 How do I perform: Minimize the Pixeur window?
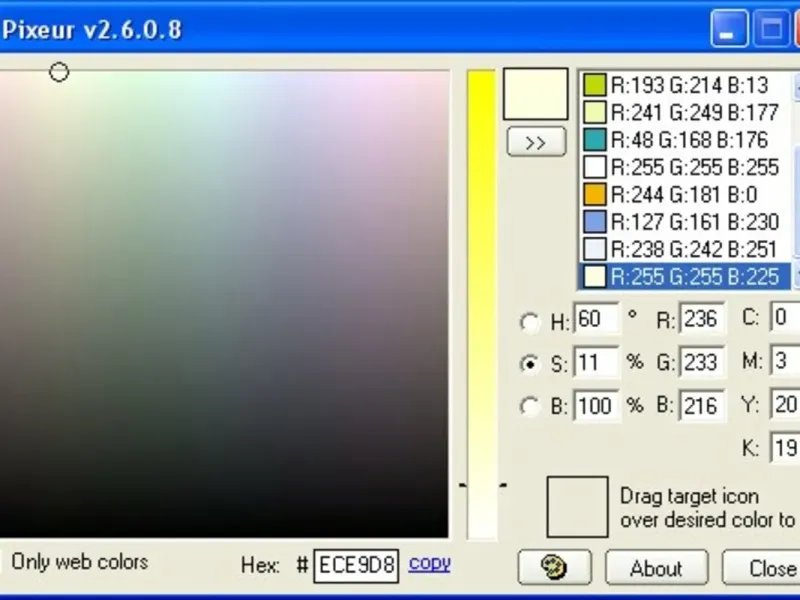730,29
